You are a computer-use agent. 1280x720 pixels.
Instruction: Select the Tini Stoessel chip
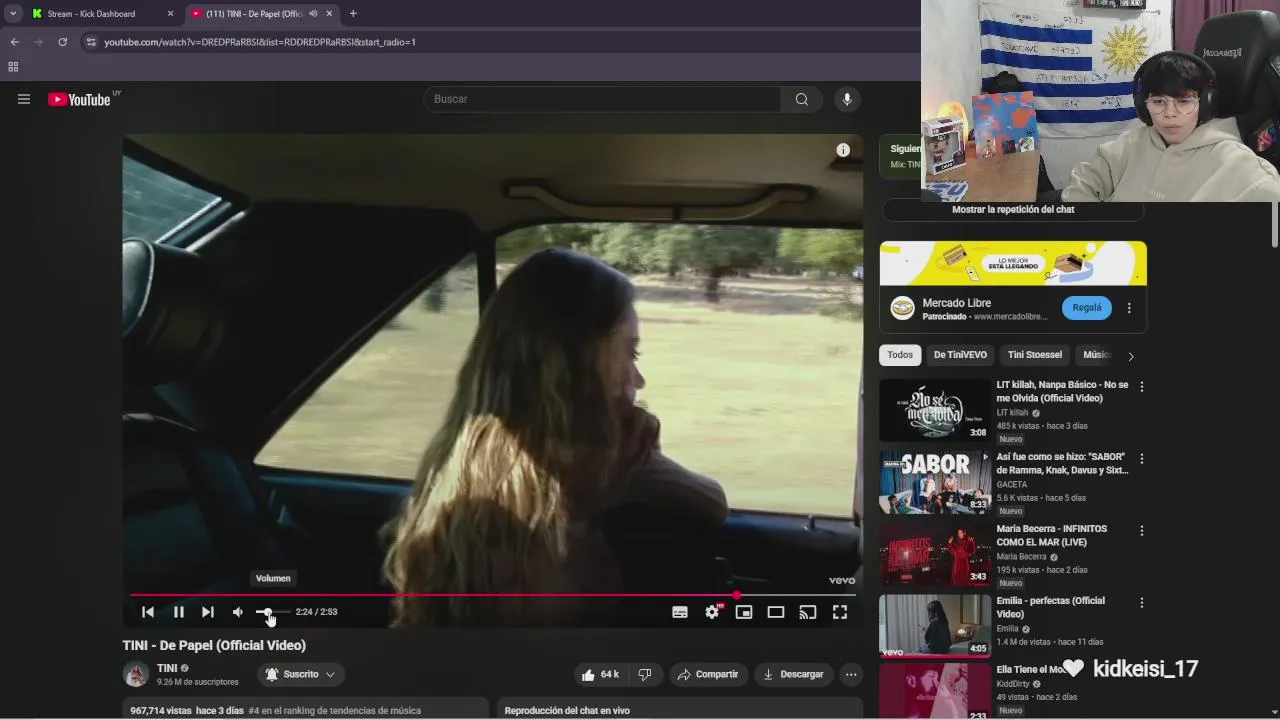click(1035, 355)
